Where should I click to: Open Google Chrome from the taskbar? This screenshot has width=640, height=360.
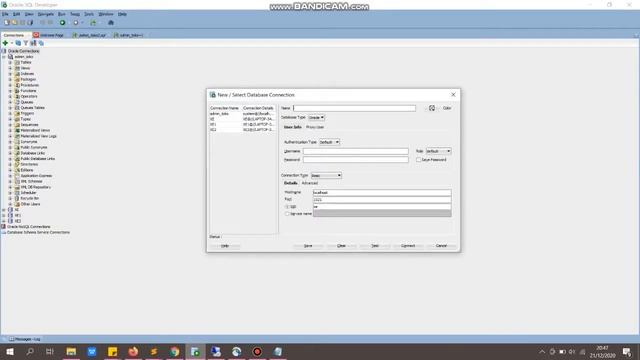175,351
